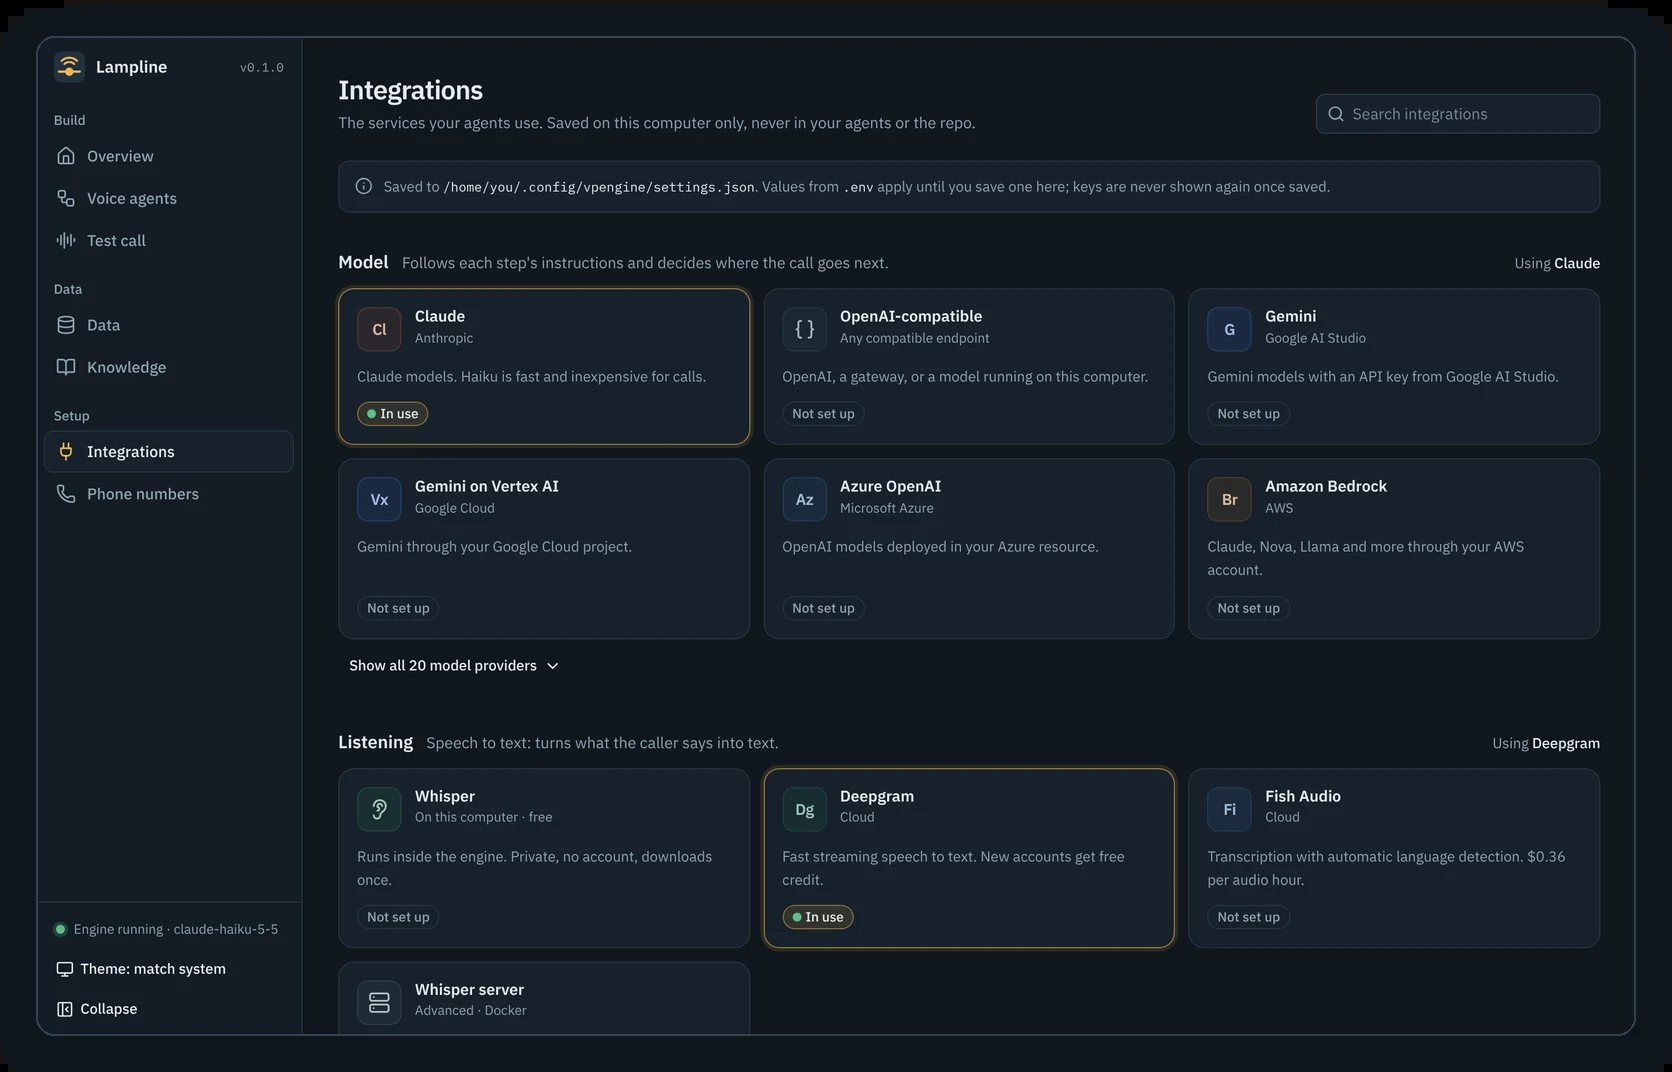Click the OpenAI-compatible braces icon
This screenshot has height=1072, width=1672.
point(804,329)
